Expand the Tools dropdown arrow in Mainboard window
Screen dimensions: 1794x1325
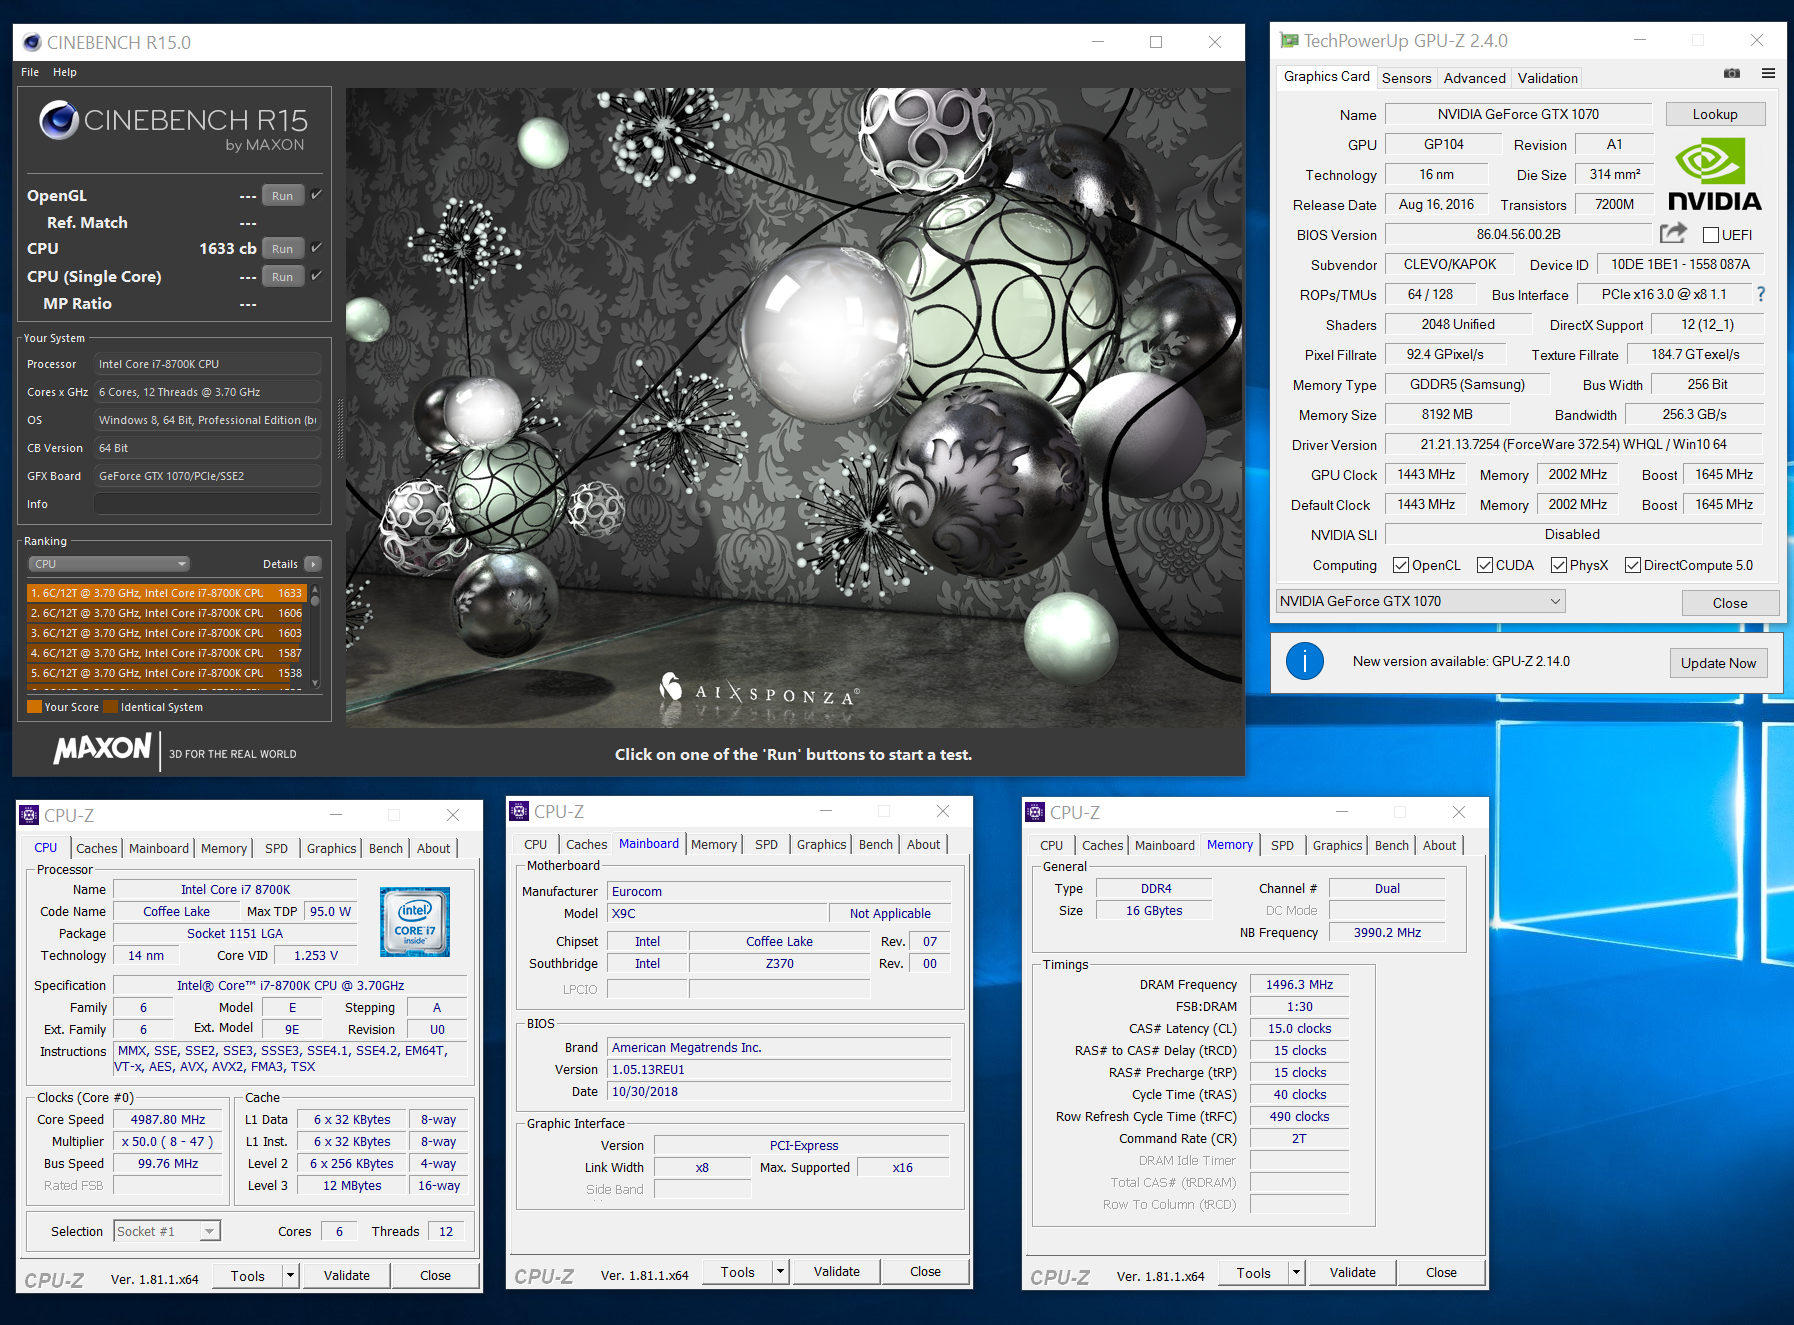point(780,1272)
